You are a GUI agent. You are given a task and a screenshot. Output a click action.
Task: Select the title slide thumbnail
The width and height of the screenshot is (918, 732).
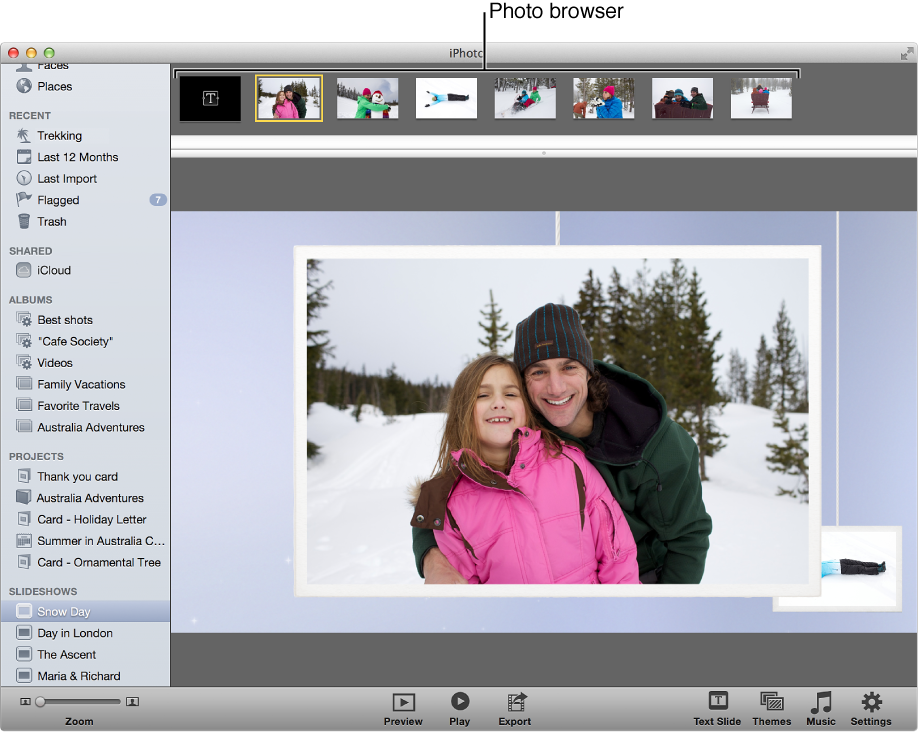(x=209, y=97)
